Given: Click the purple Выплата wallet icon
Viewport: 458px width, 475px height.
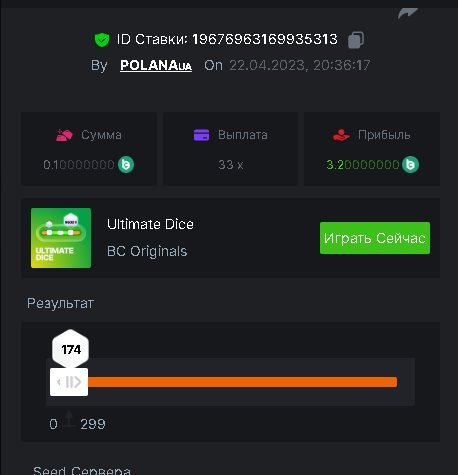Looking at the screenshot, I should coord(201,135).
